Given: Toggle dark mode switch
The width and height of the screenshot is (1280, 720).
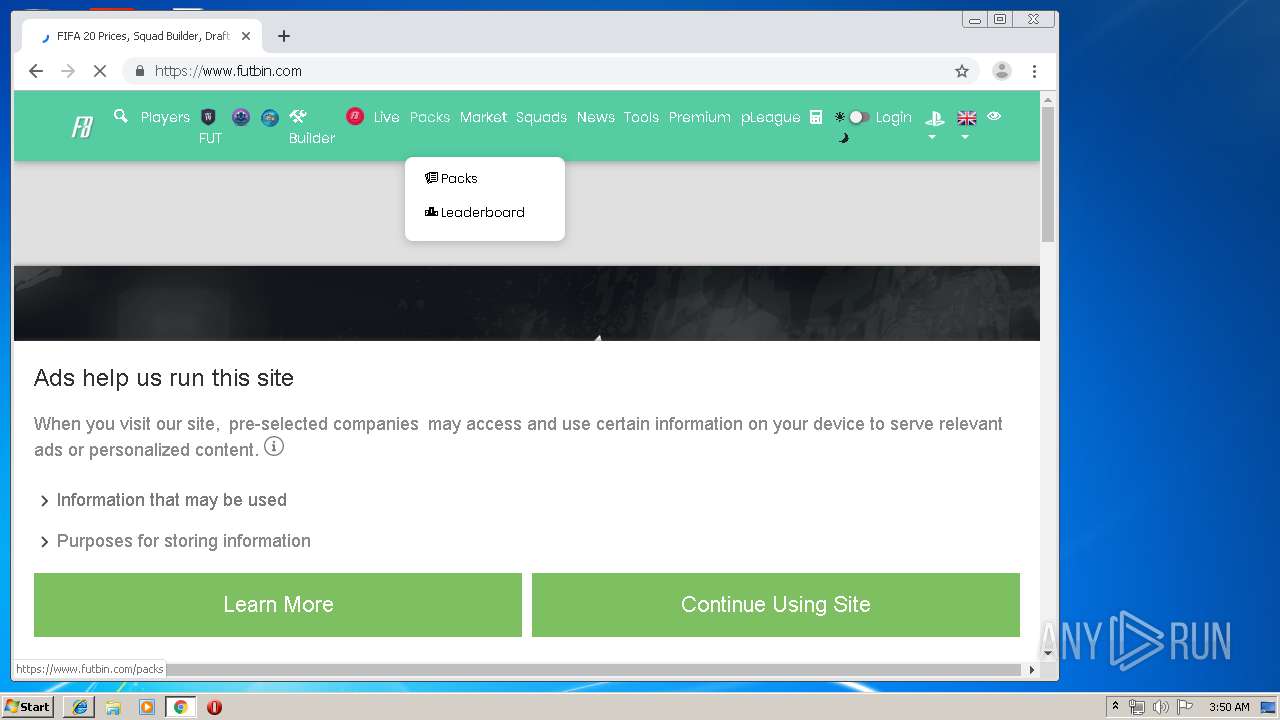Looking at the screenshot, I should pos(858,117).
